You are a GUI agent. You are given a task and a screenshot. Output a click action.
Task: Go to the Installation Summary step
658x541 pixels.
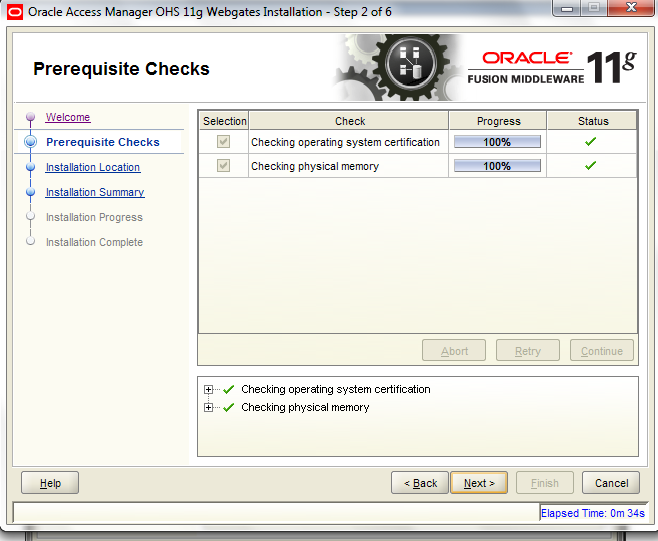tap(95, 192)
